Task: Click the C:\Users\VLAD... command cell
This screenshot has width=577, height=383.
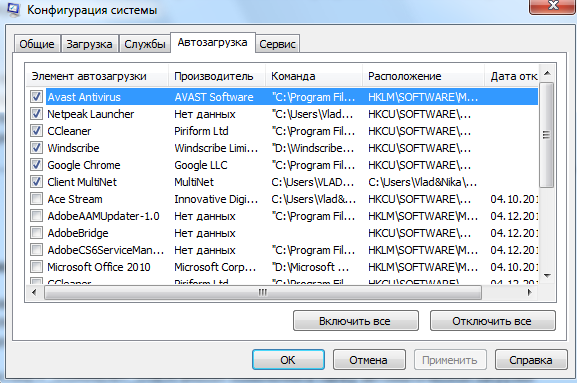Action: pyautogui.click(x=313, y=182)
